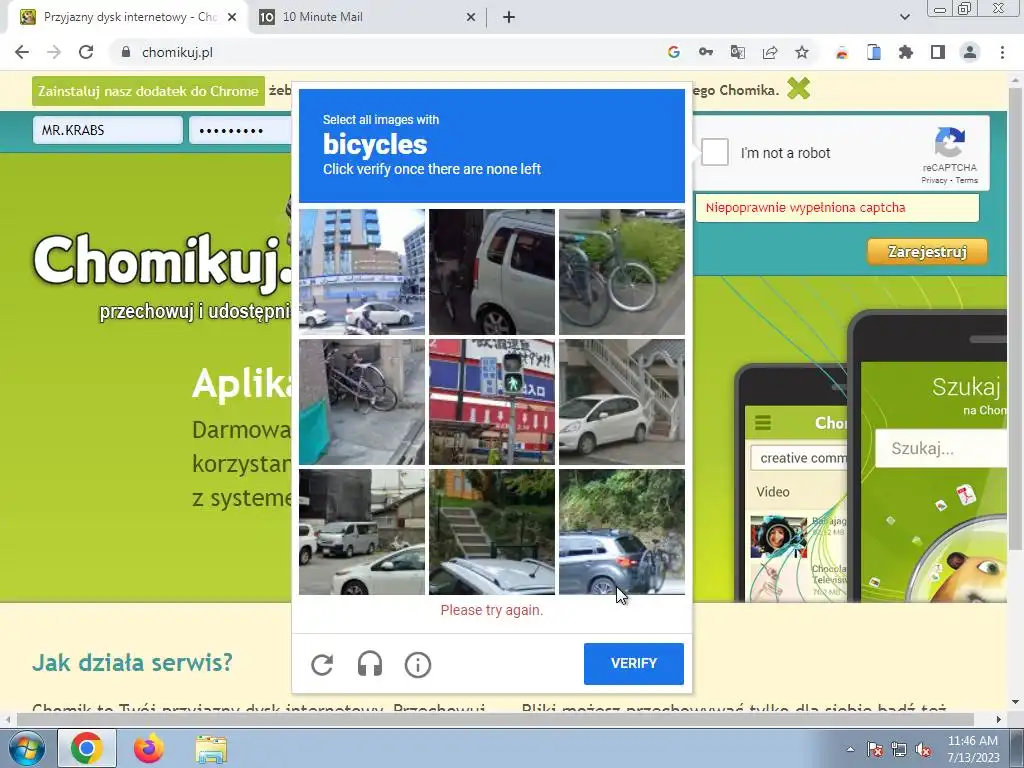Open the Chrome profile avatar

[x=970, y=52]
